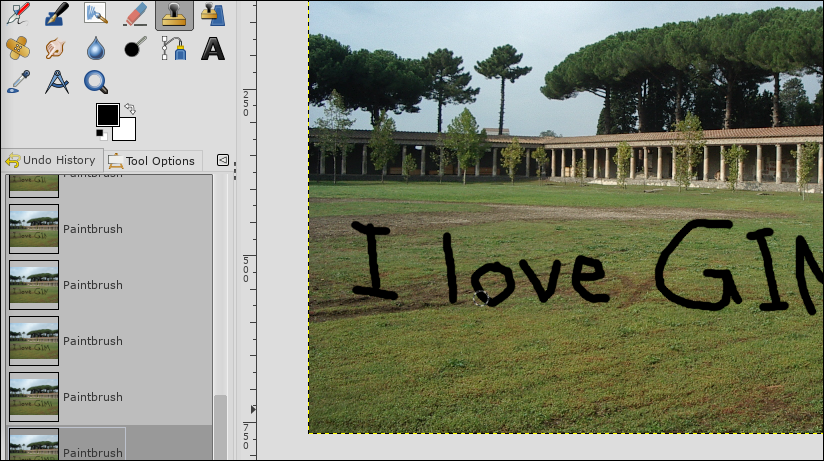Select the Eraser tool
This screenshot has width=824, height=461.
coord(135,14)
